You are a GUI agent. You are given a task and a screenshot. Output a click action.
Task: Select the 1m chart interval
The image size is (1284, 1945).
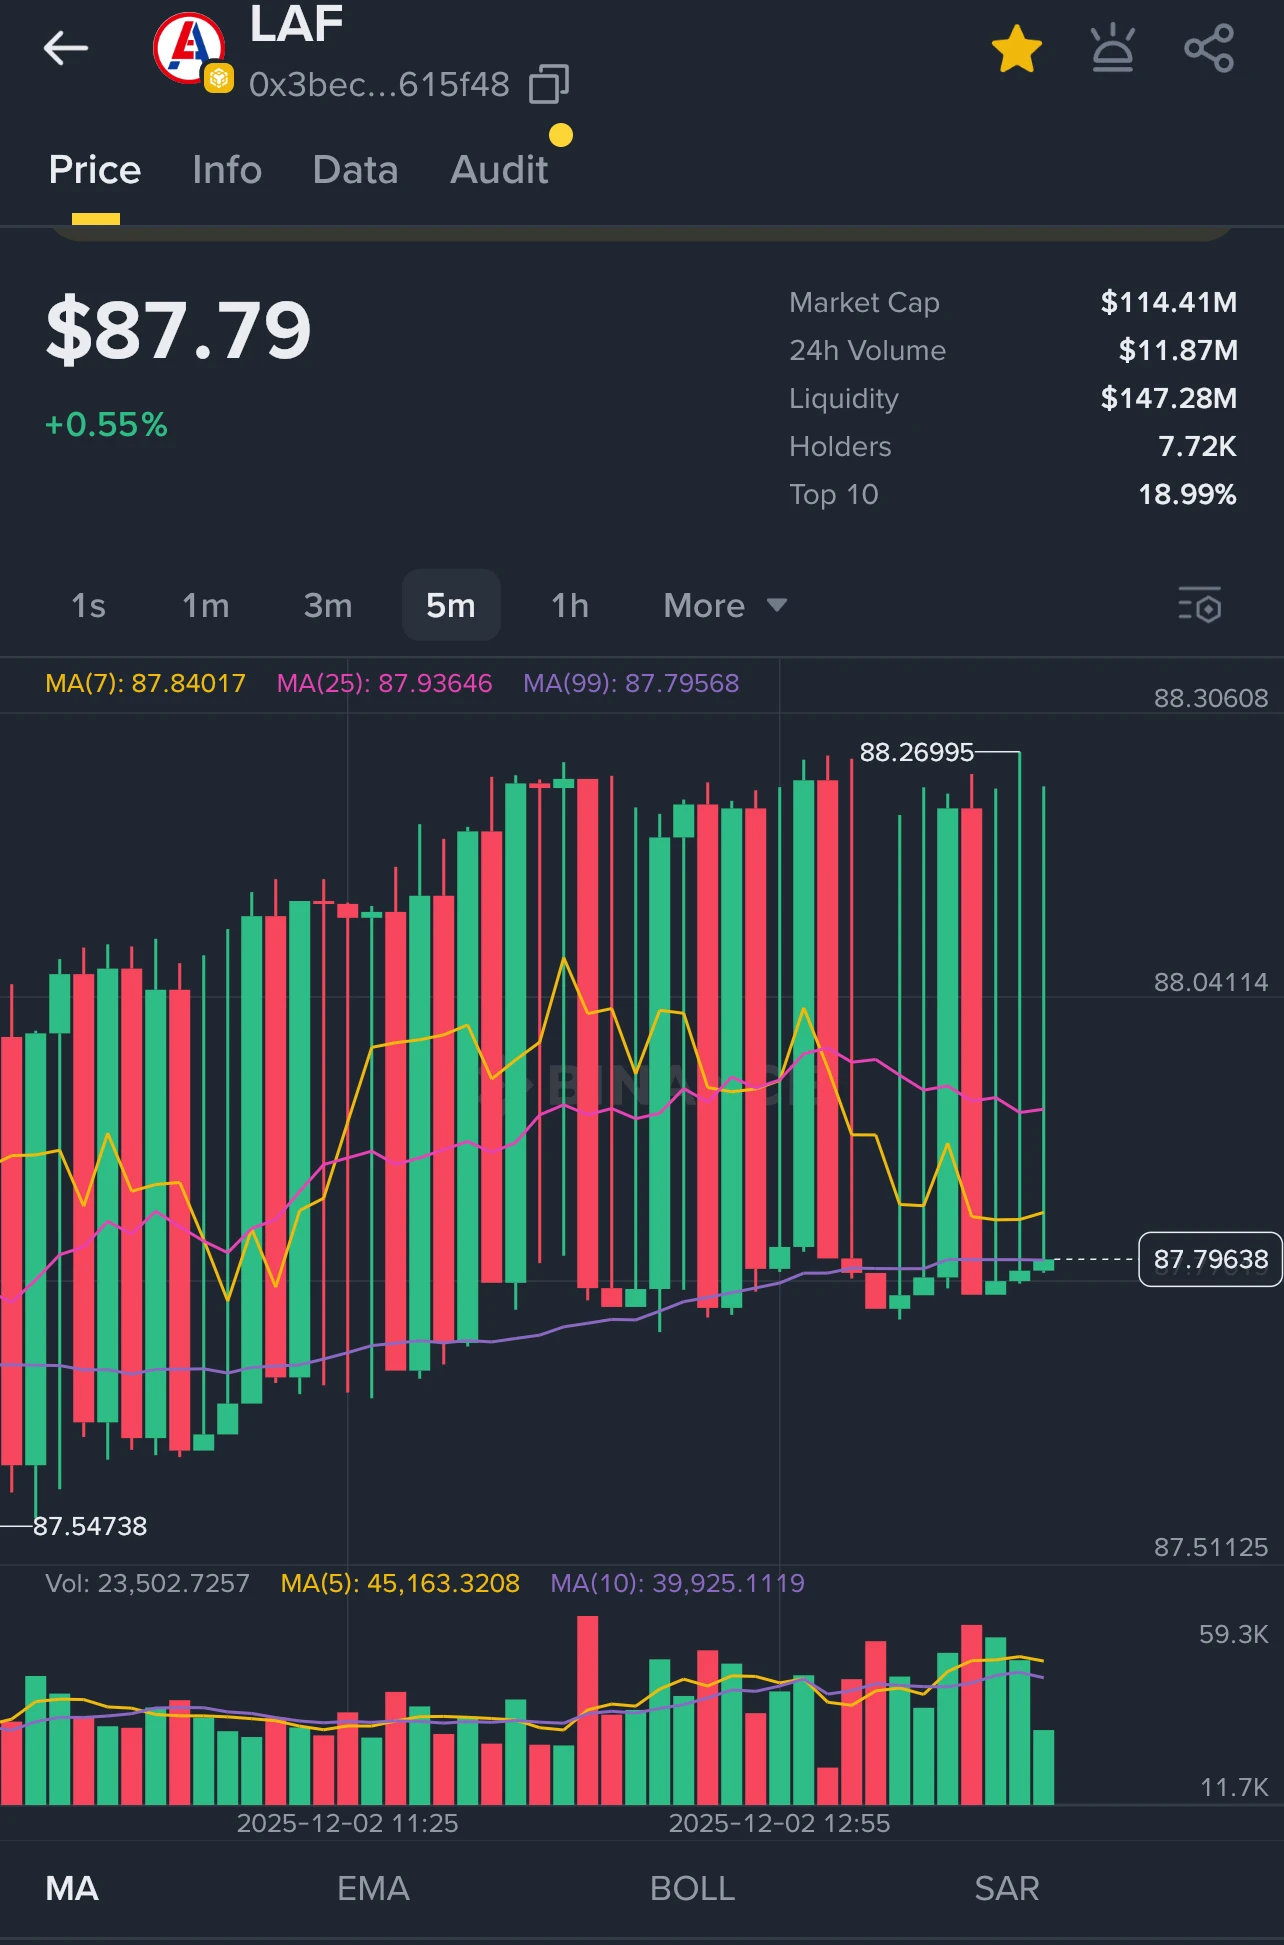(205, 606)
